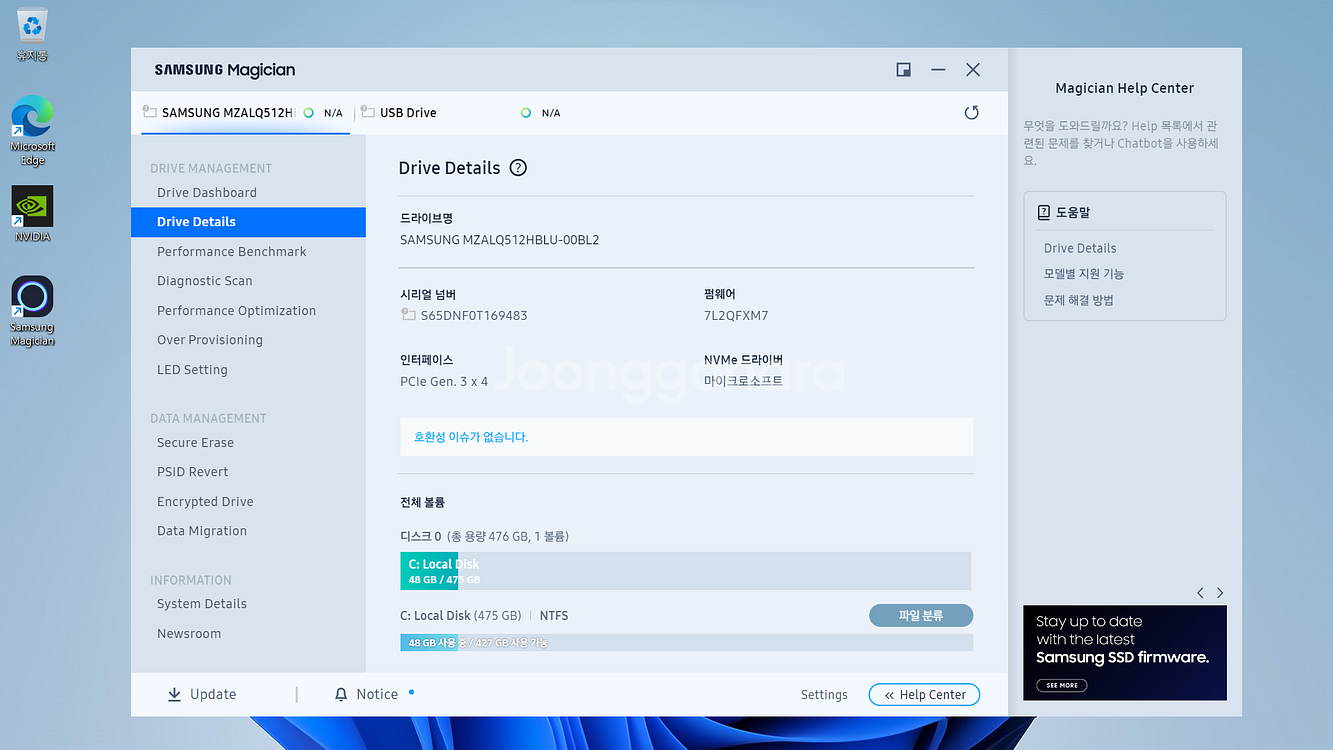Switch Magician to mini window mode icon
1333x750 pixels.
pyautogui.click(x=904, y=70)
